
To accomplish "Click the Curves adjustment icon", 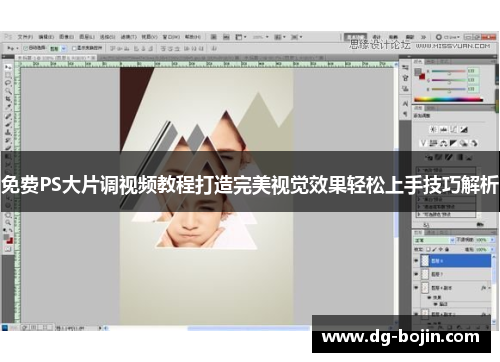I will coord(454,130).
